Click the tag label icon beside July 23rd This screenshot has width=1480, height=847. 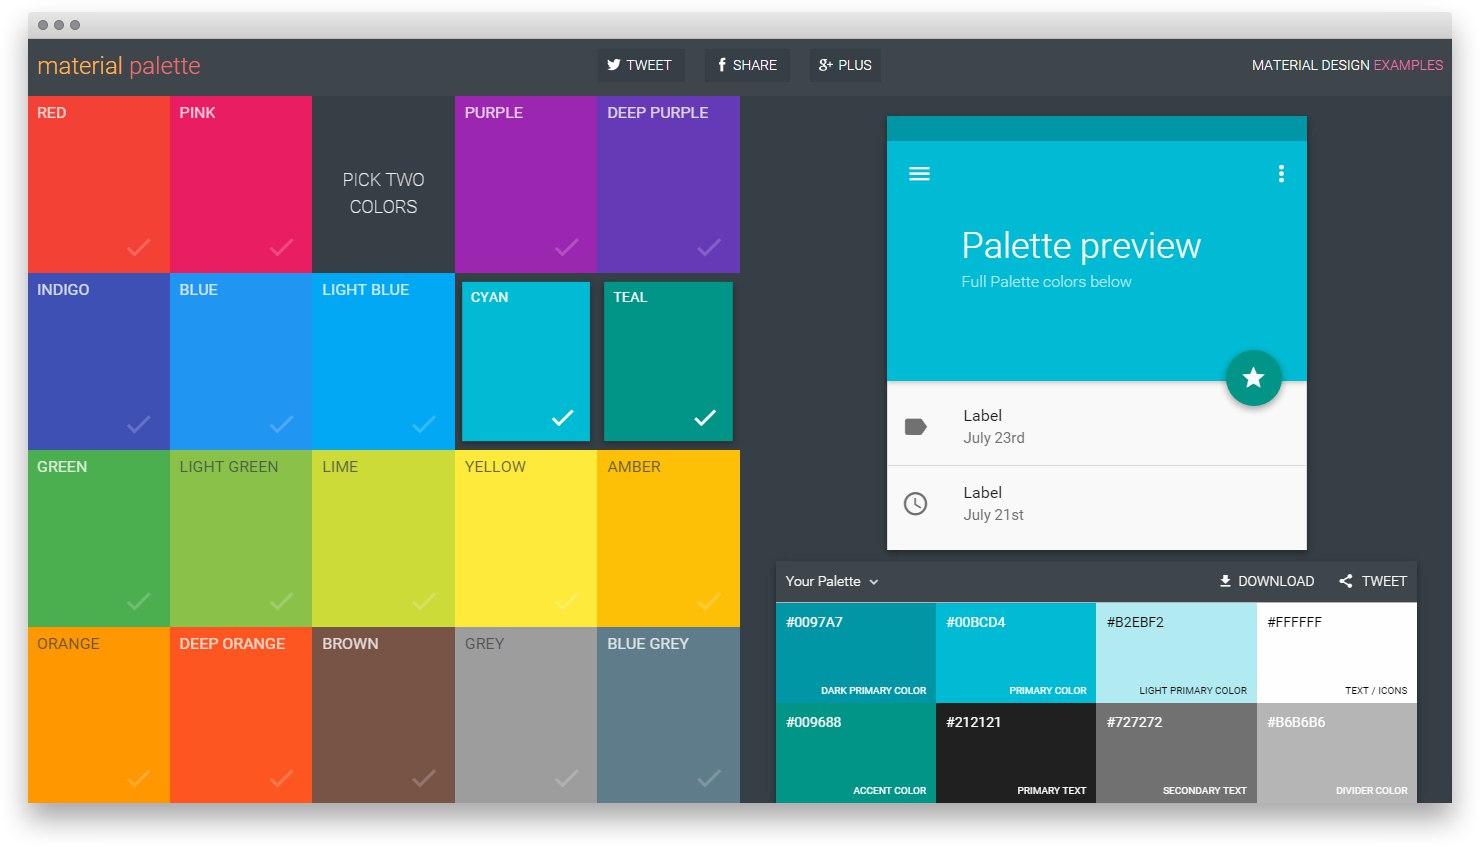coord(915,427)
